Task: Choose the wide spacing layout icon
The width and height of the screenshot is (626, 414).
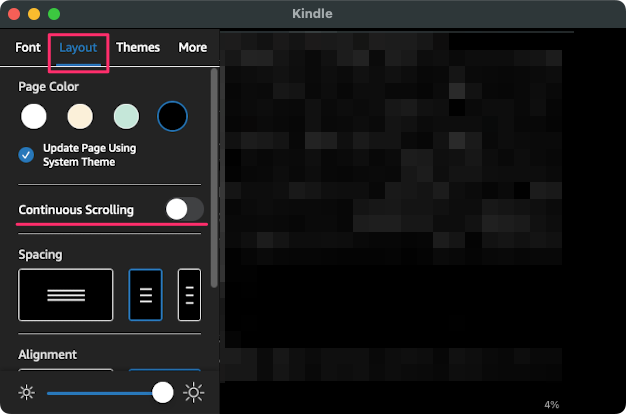Action: [x=66, y=295]
